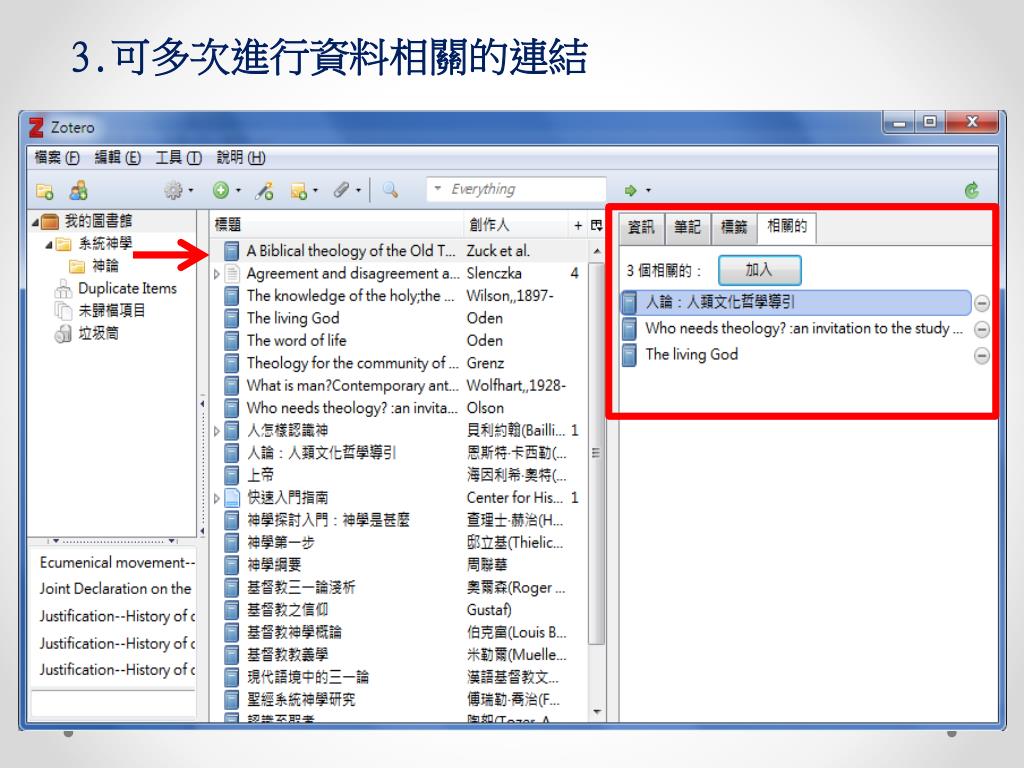This screenshot has height=768, width=1024.
Task: Open the New Note dropdown arrow
Action: click(x=315, y=191)
